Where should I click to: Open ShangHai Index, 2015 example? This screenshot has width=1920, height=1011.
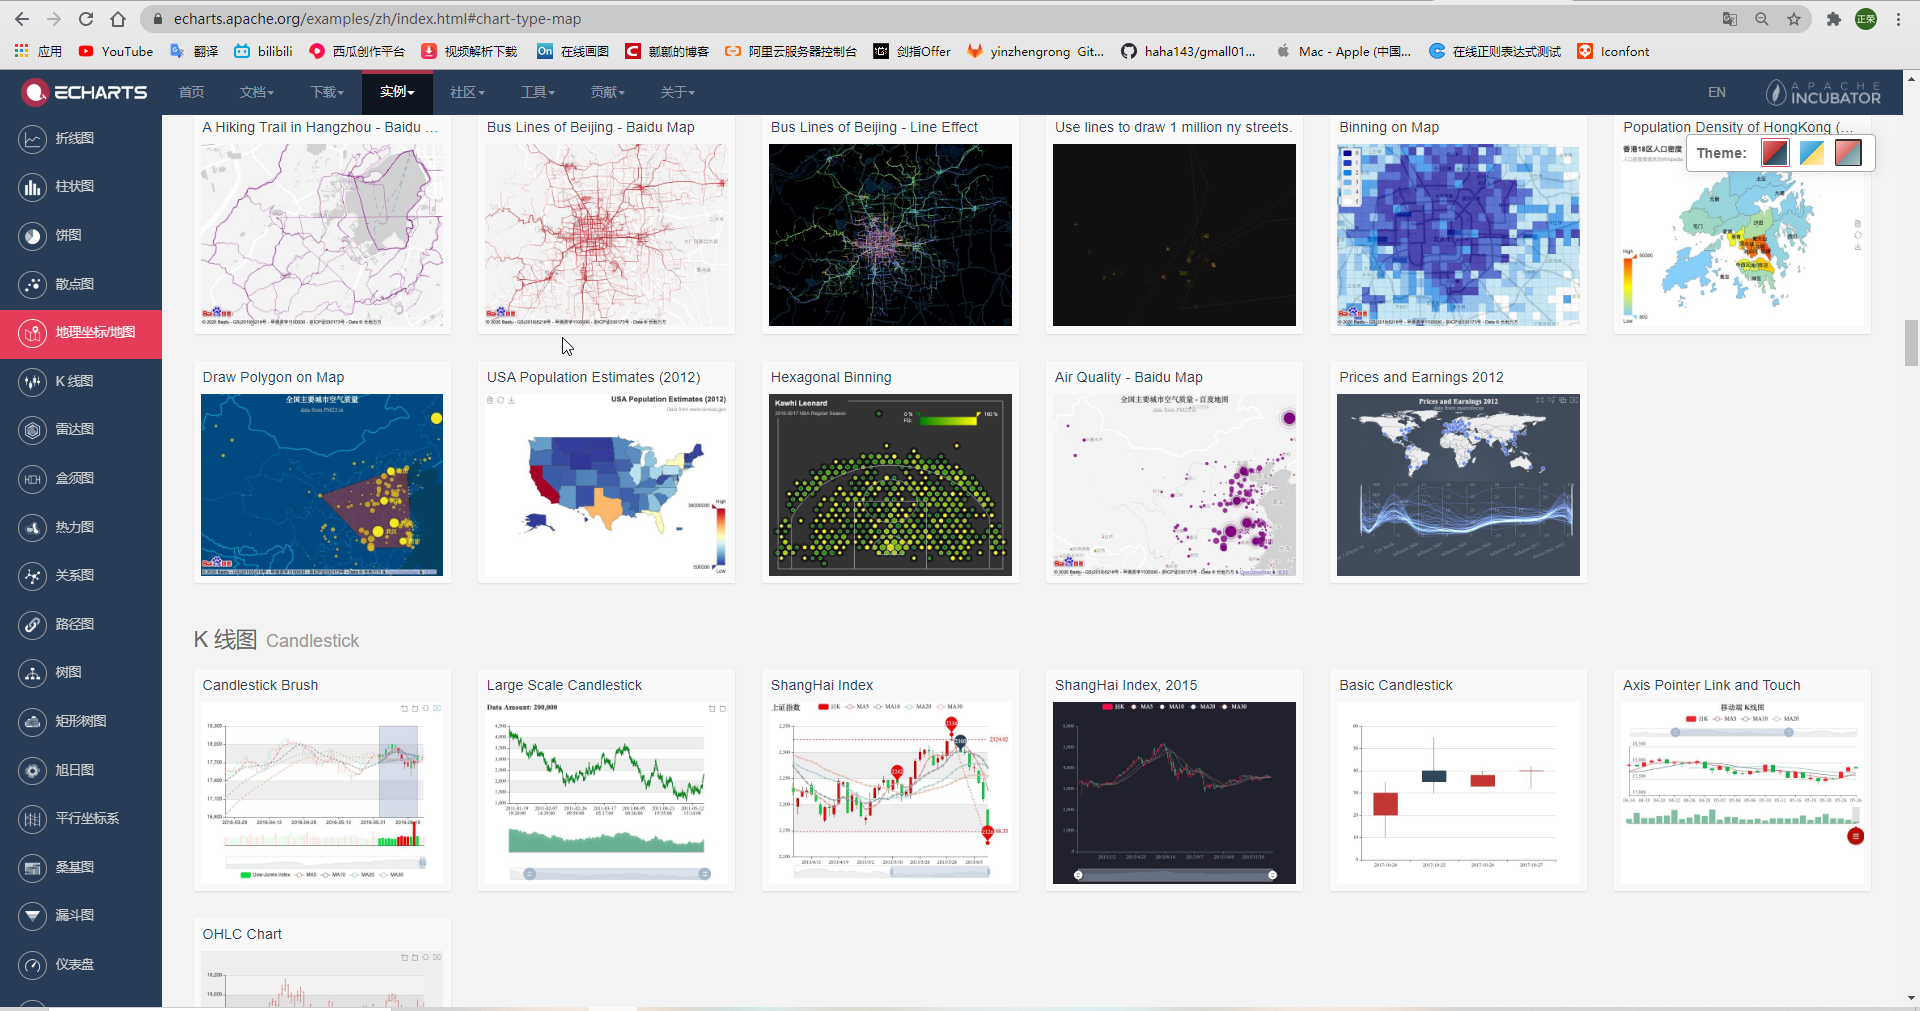[x=1174, y=782]
